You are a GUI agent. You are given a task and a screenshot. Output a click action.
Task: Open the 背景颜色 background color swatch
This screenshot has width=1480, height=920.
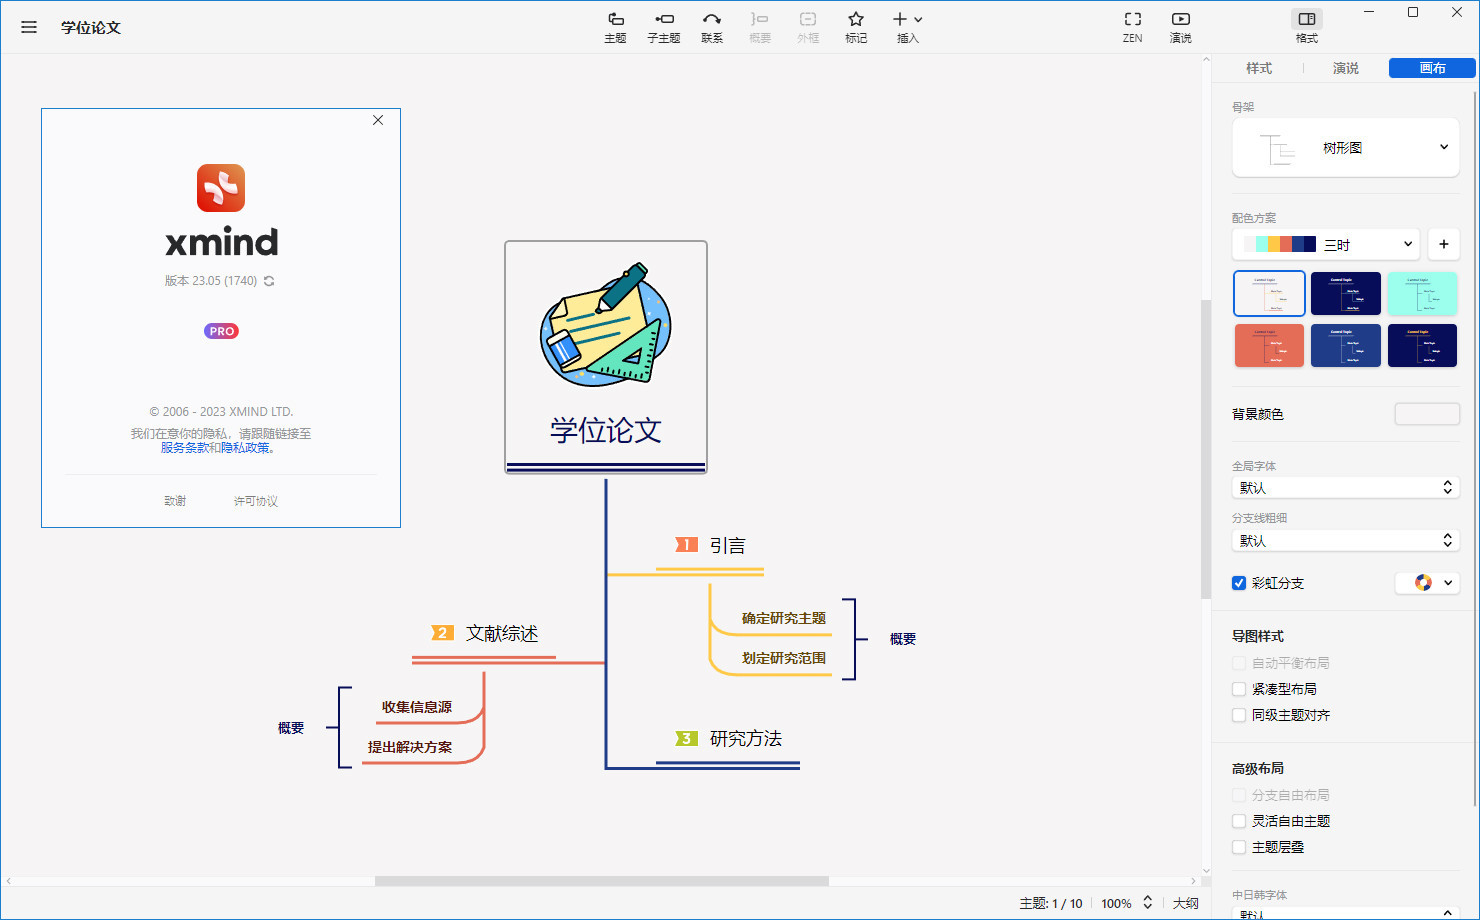[x=1427, y=414]
